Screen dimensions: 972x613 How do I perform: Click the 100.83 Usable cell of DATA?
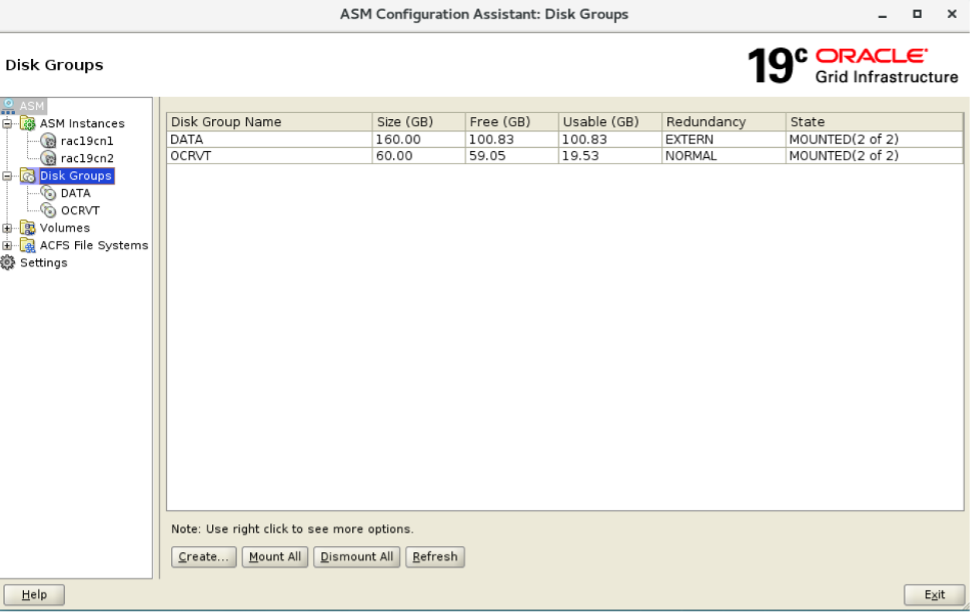click(x=610, y=139)
